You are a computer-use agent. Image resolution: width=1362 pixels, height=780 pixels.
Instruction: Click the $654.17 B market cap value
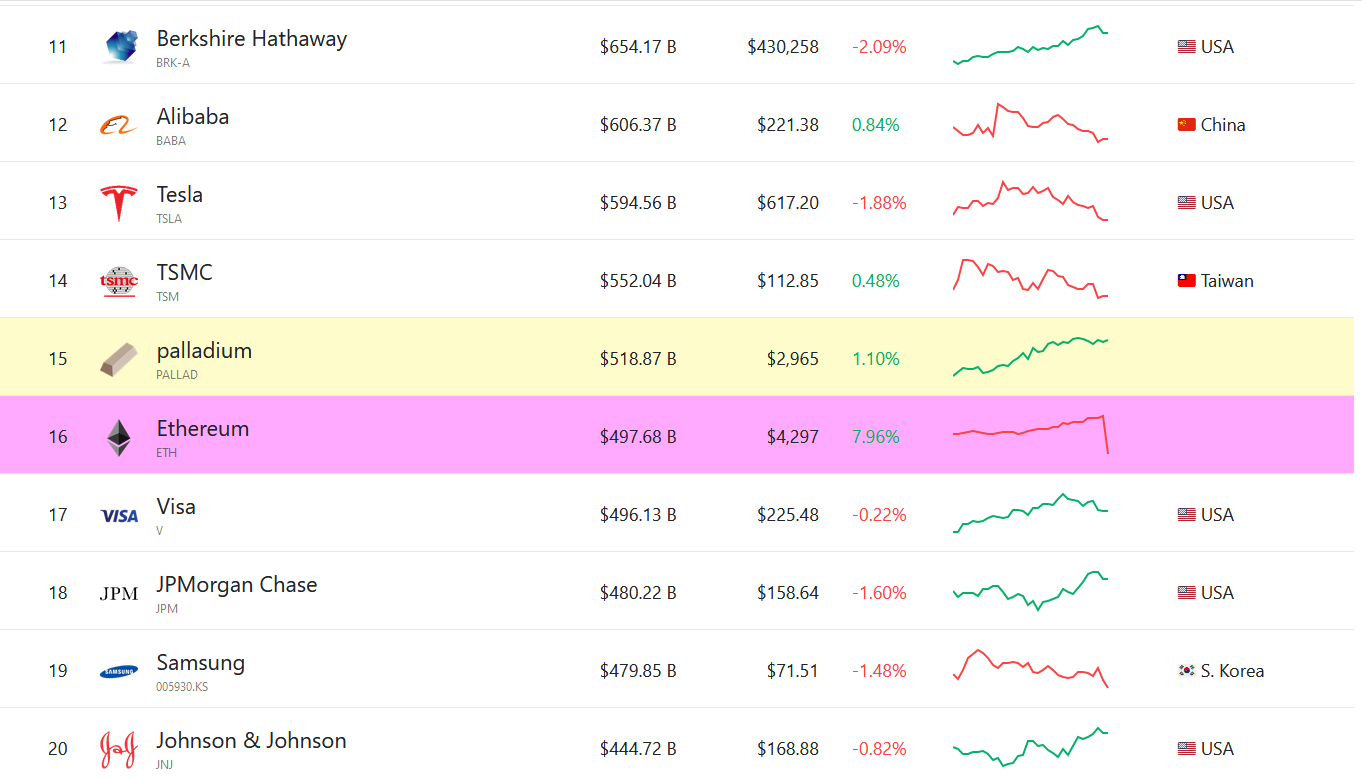638,47
